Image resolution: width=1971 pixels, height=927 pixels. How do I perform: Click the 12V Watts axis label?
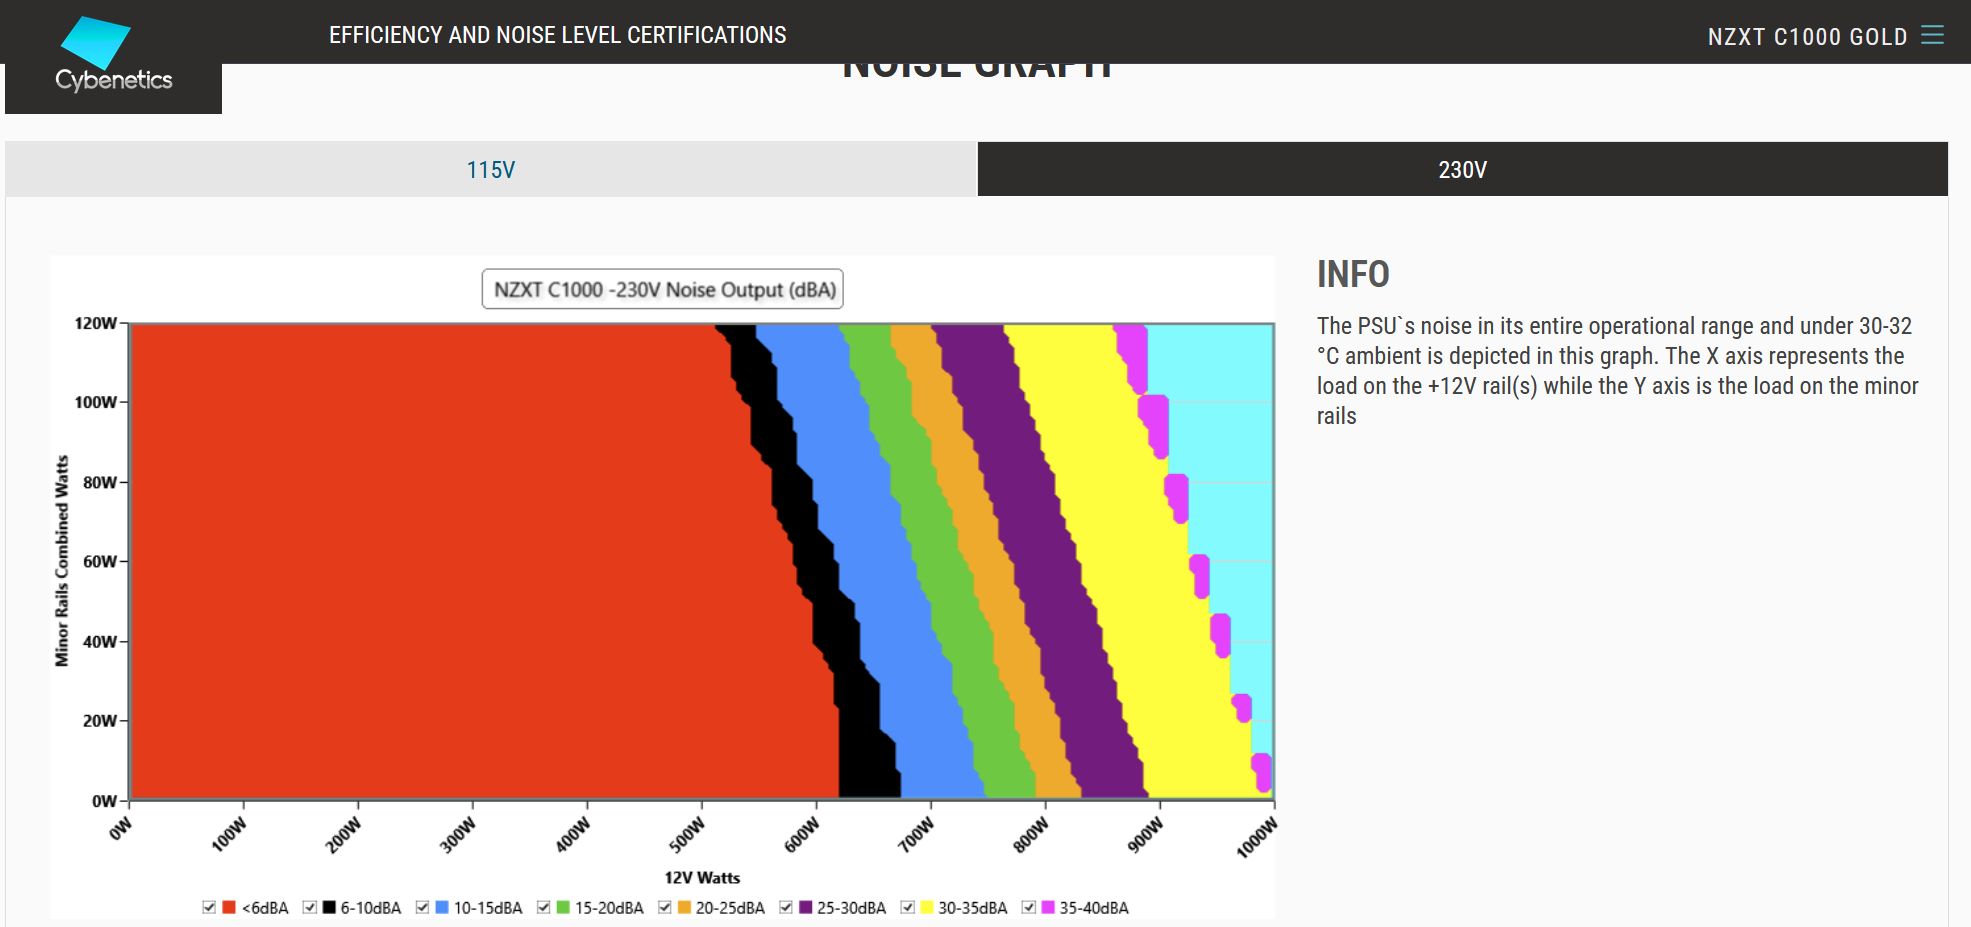702,877
